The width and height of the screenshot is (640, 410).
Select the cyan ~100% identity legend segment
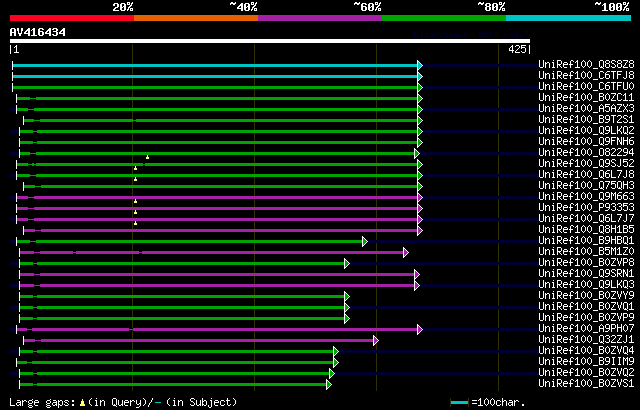[x=569, y=18]
